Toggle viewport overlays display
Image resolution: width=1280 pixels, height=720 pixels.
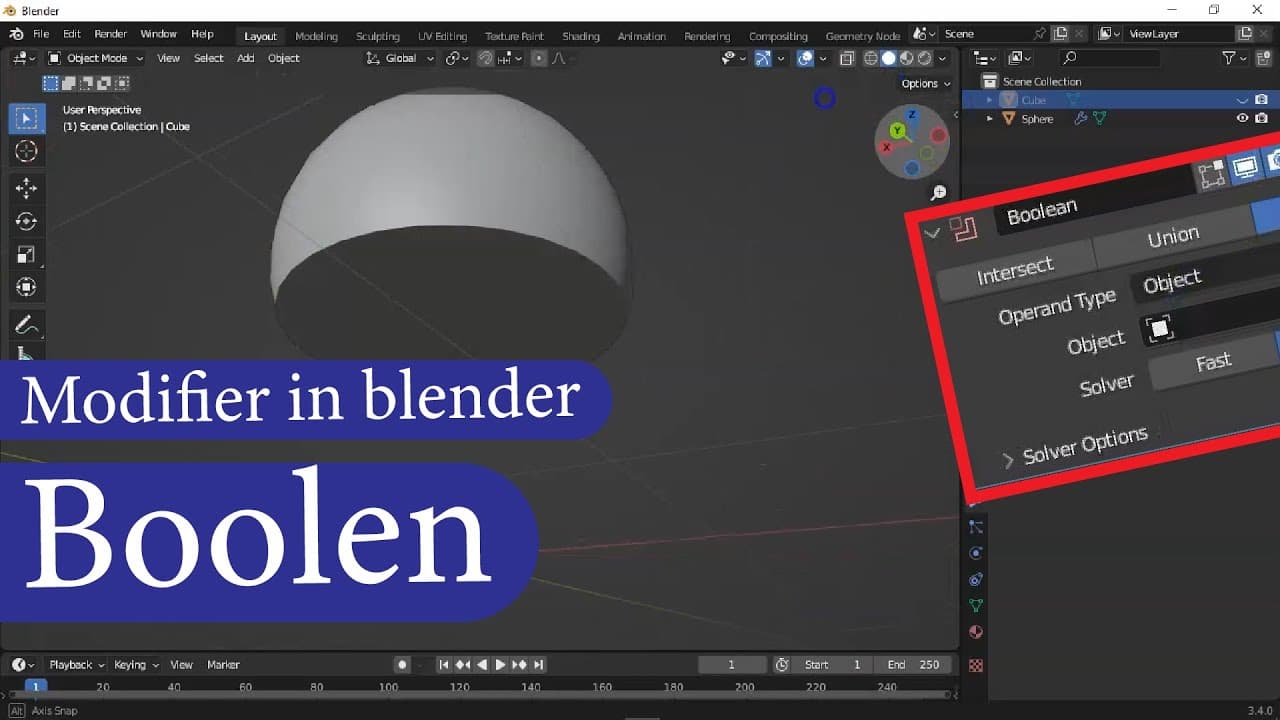tap(805, 58)
